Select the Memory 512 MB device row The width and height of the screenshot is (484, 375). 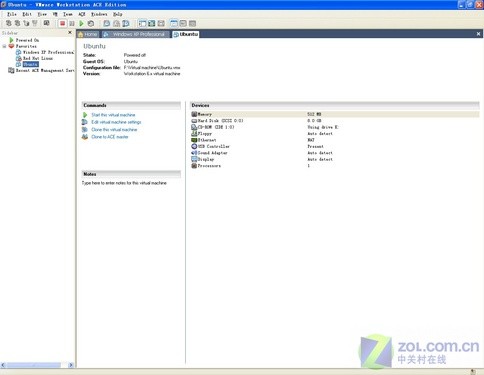(x=335, y=114)
